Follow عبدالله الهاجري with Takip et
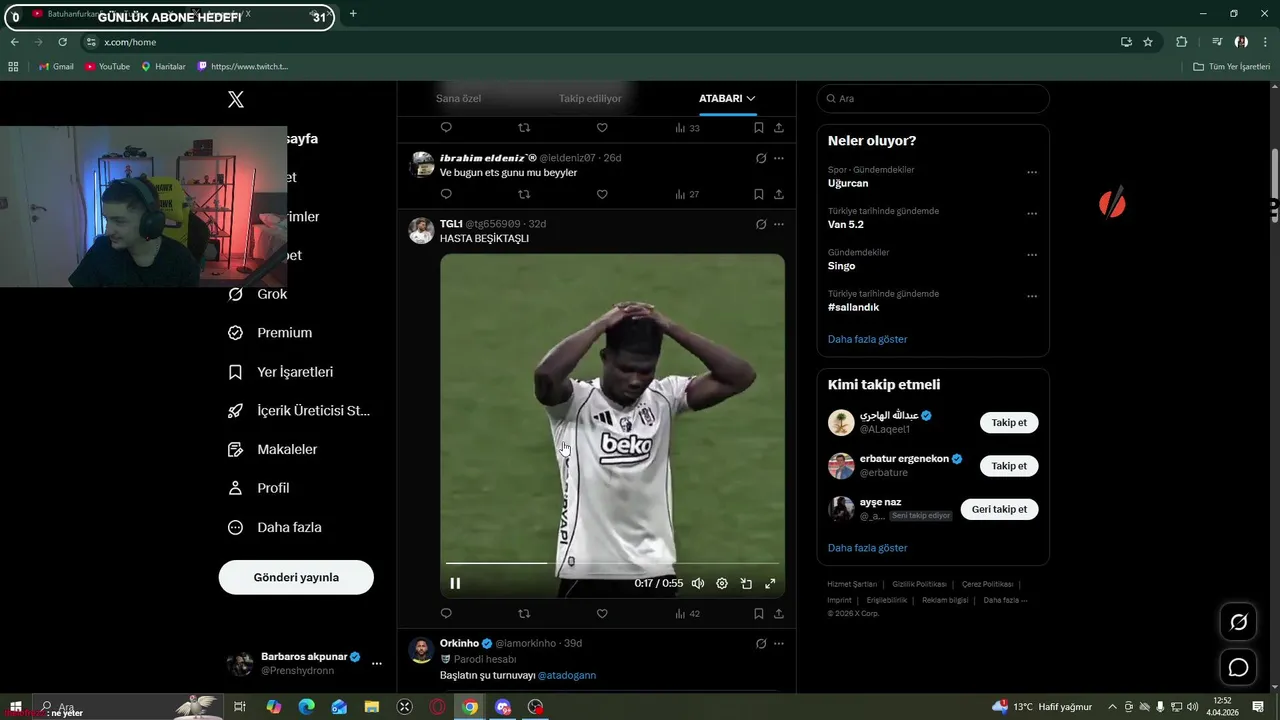 point(1009,423)
